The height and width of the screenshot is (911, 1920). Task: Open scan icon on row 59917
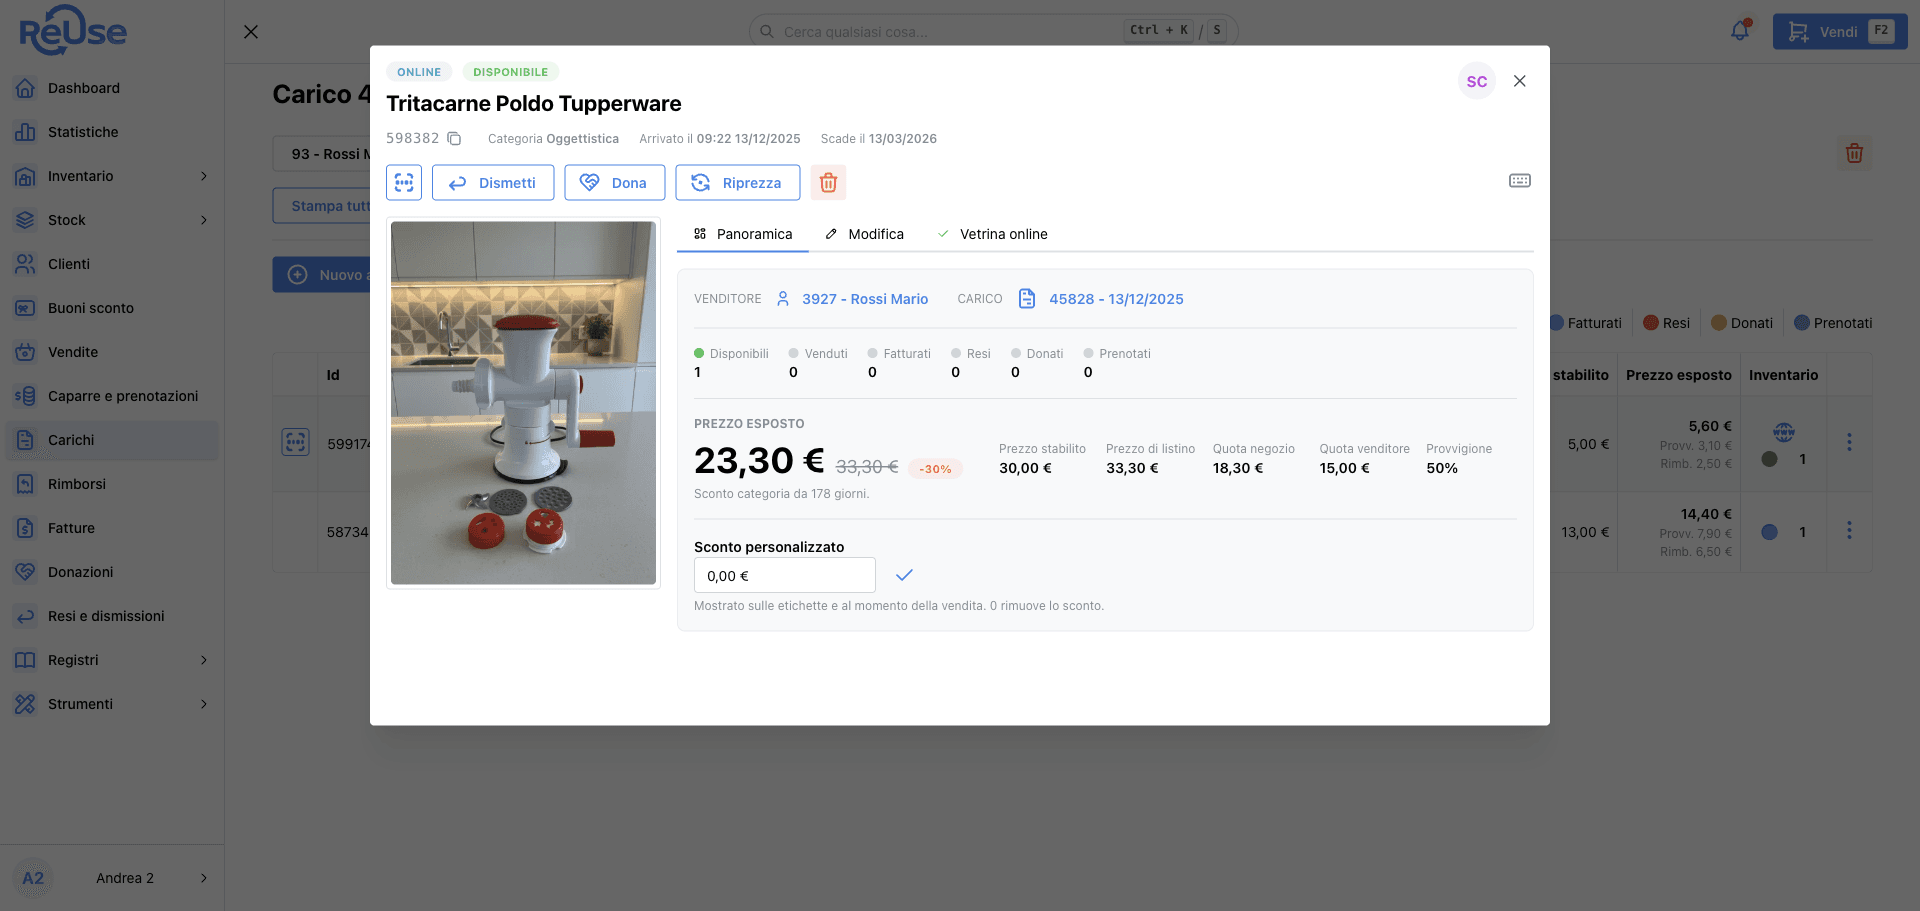[296, 442]
